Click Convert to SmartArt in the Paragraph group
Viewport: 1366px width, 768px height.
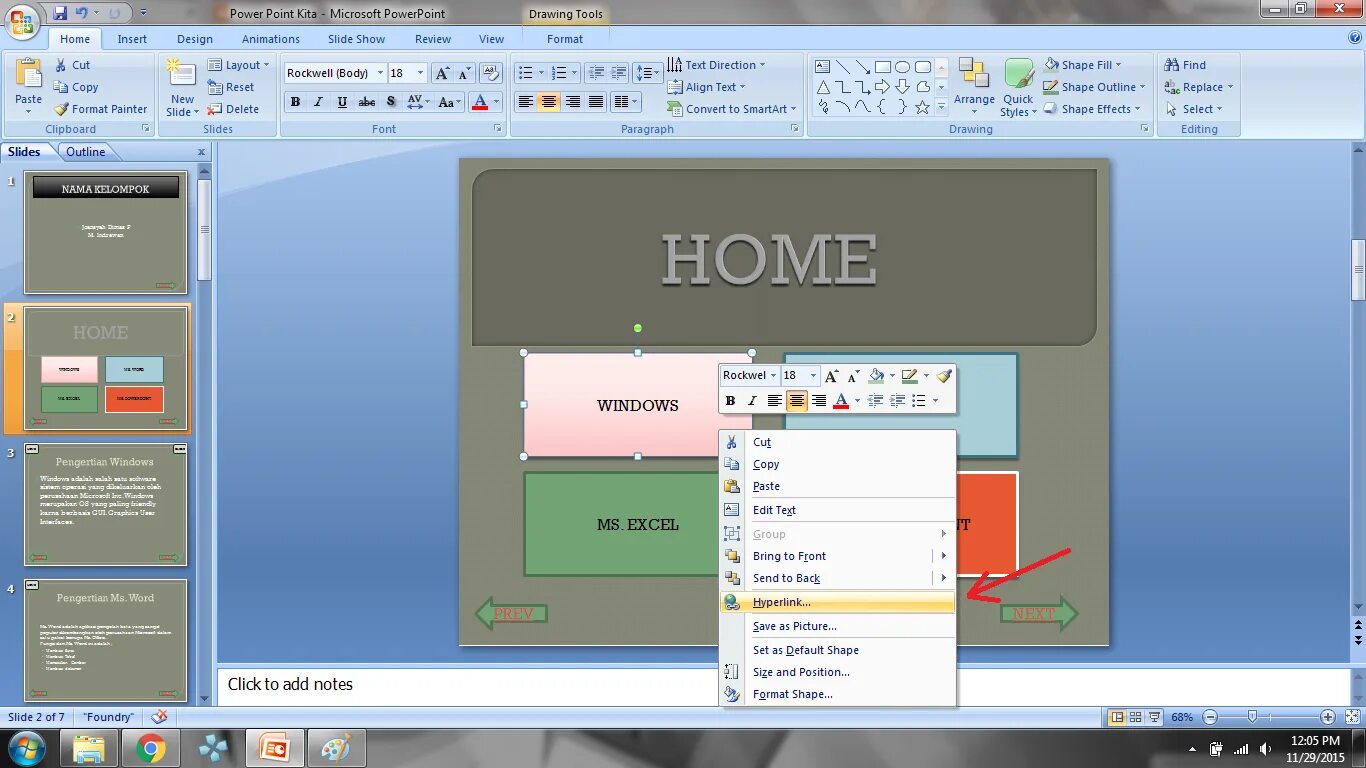click(x=731, y=109)
